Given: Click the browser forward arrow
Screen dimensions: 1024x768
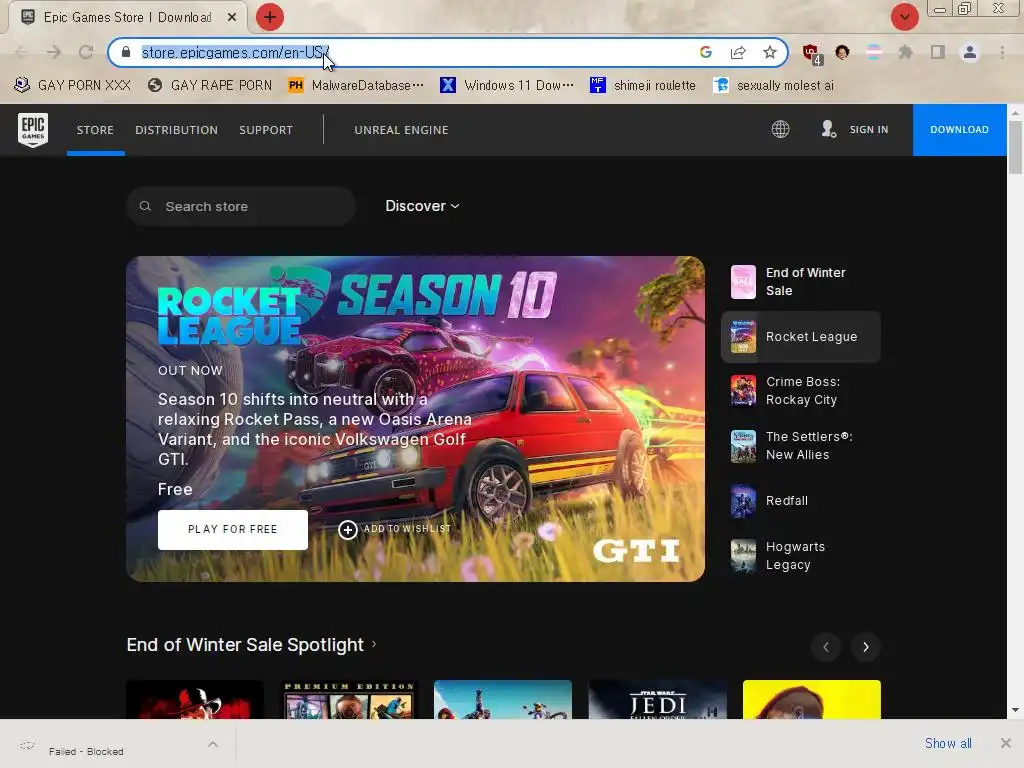Looking at the screenshot, I should 54,52.
